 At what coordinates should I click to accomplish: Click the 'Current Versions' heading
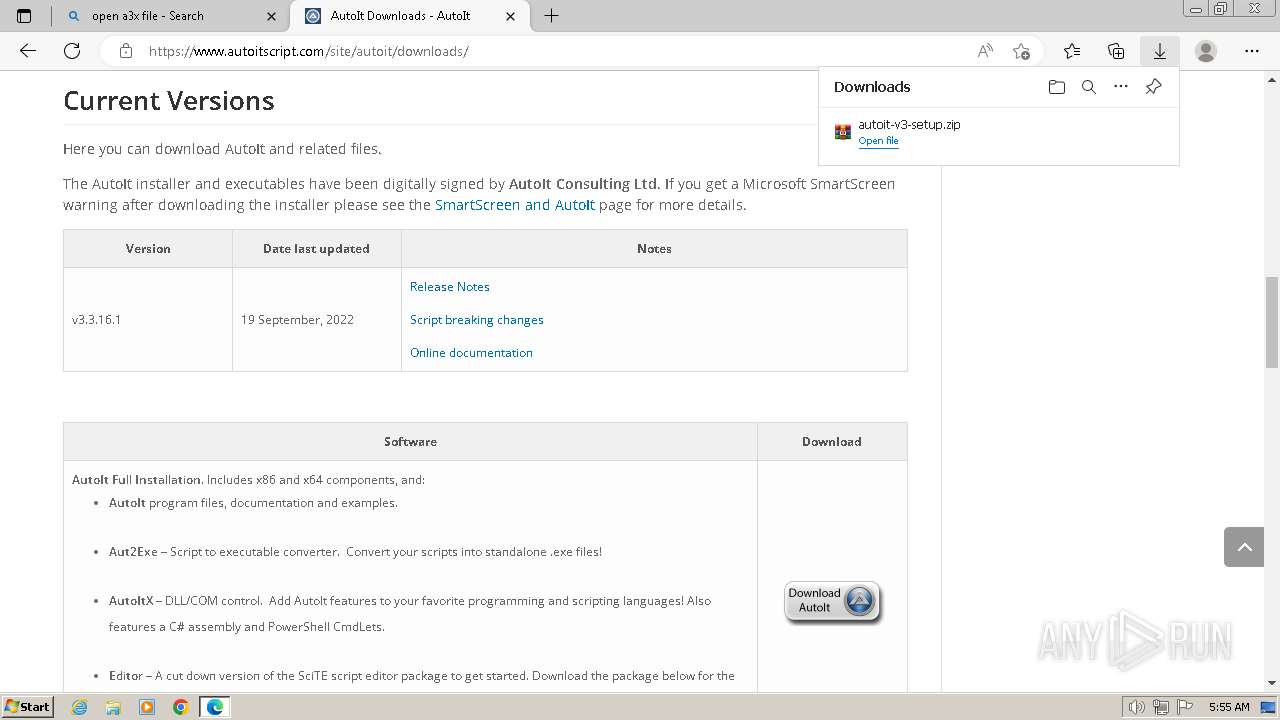169,101
